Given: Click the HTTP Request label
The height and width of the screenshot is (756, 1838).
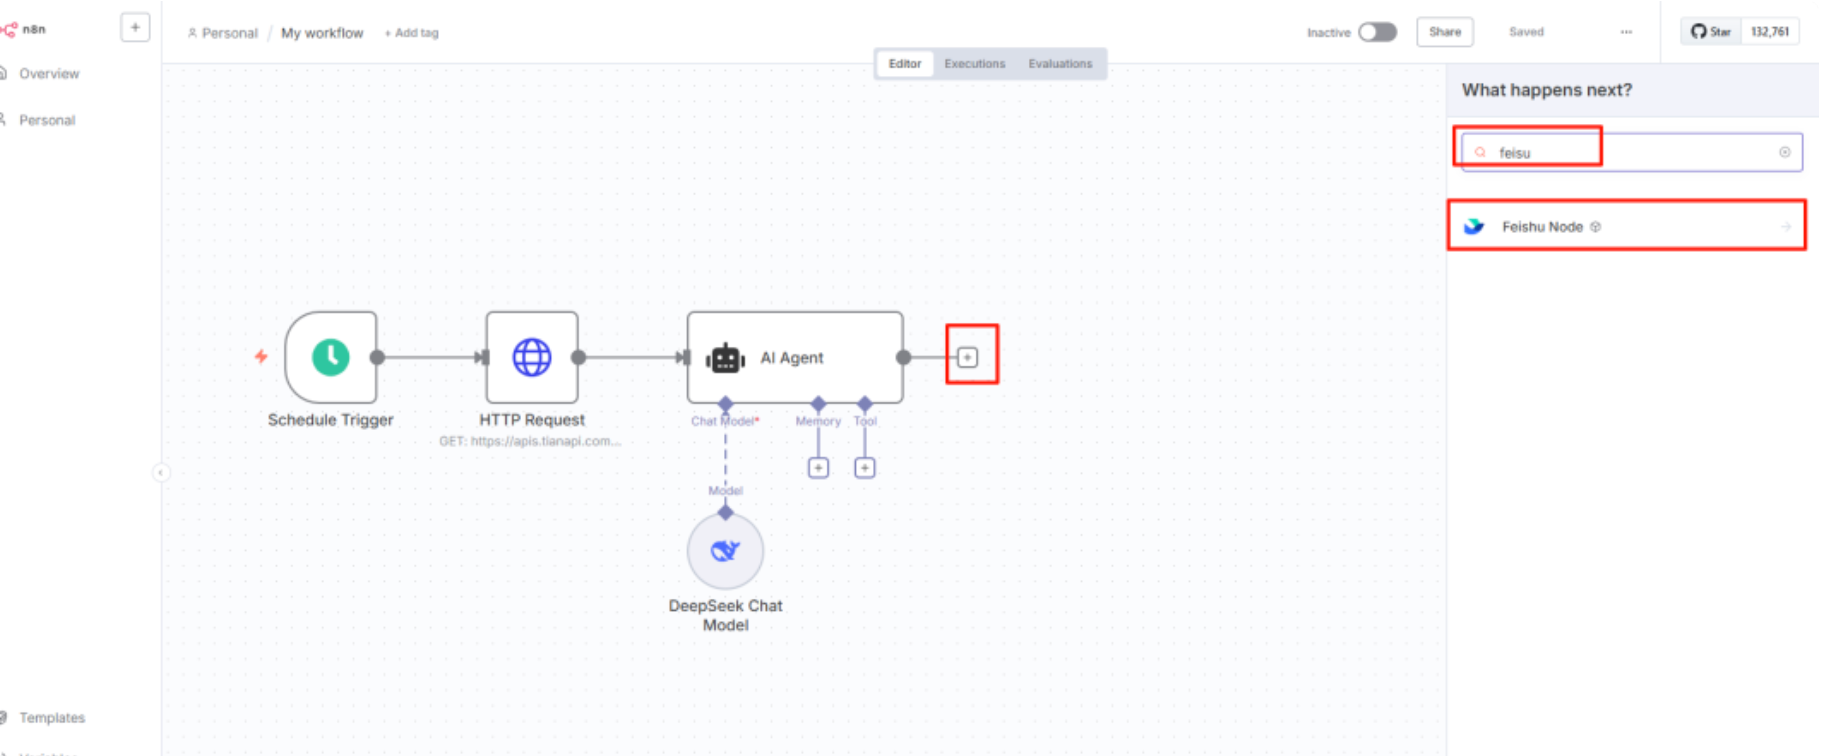Looking at the screenshot, I should coord(532,420).
